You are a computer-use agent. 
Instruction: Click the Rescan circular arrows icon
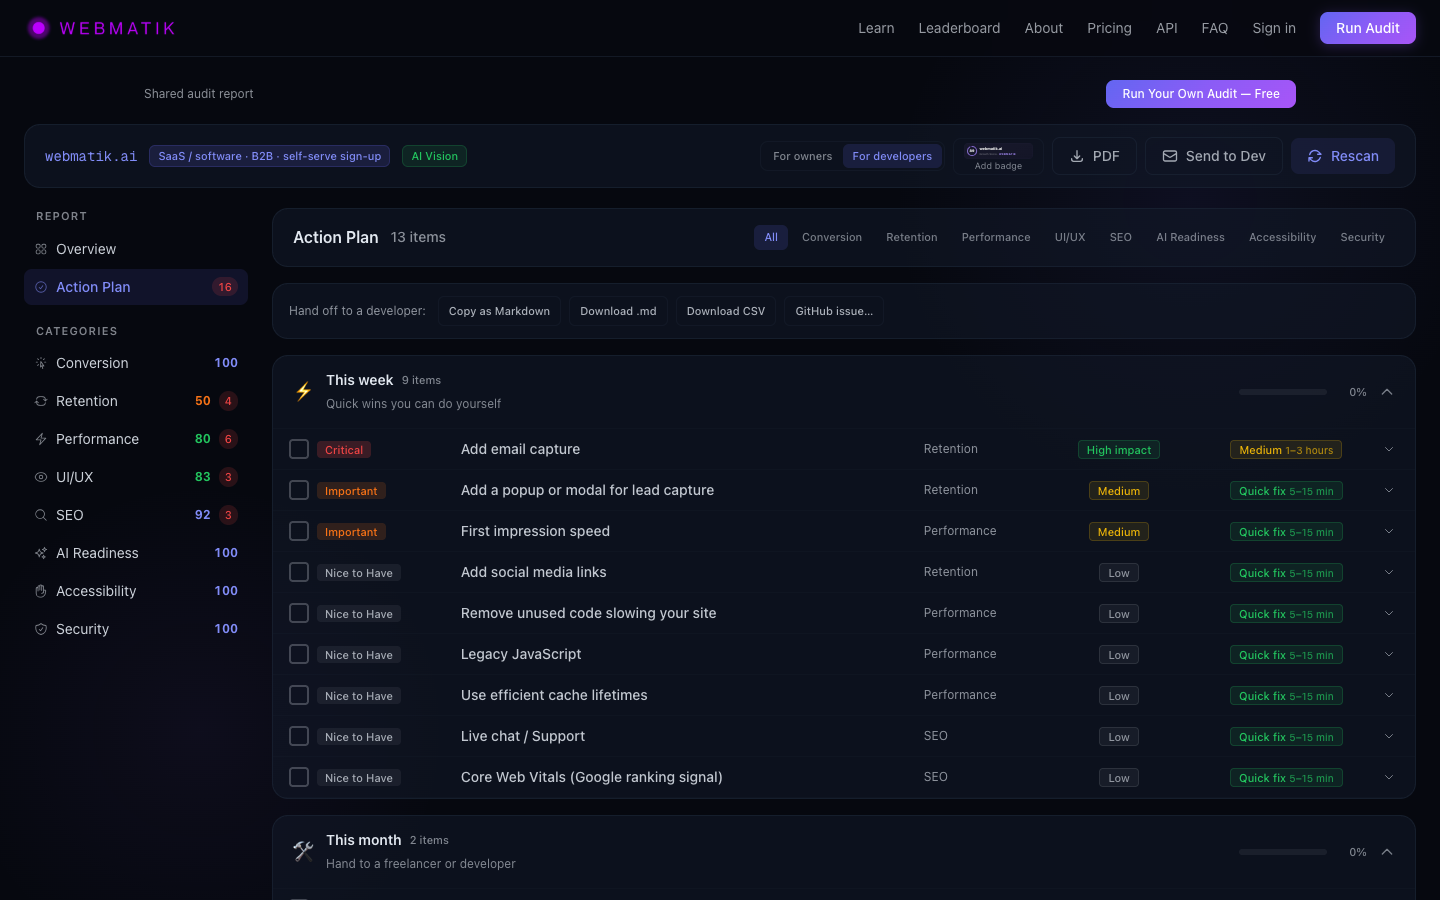tap(1315, 156)
